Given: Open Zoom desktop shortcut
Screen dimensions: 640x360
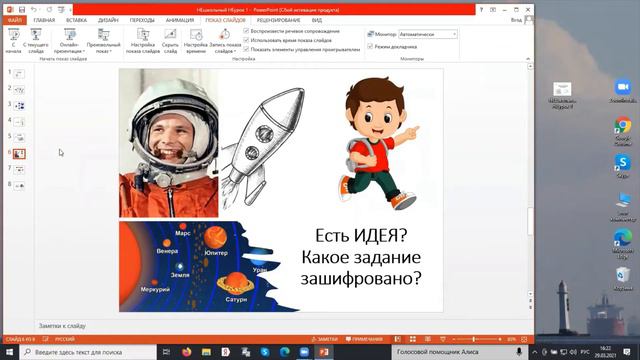Looking at the screenshot, I should point(623,91).
